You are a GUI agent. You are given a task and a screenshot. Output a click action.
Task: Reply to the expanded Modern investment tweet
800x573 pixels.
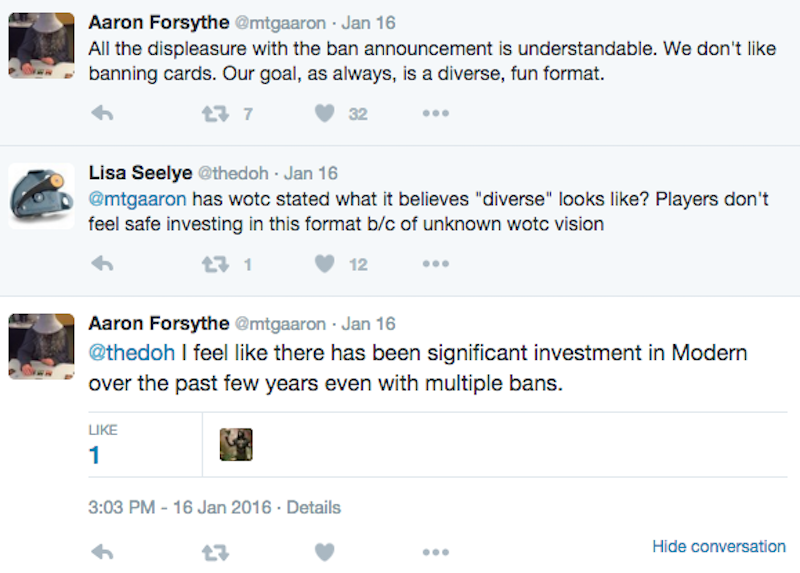pyautogui.click(x=102, y=552)
